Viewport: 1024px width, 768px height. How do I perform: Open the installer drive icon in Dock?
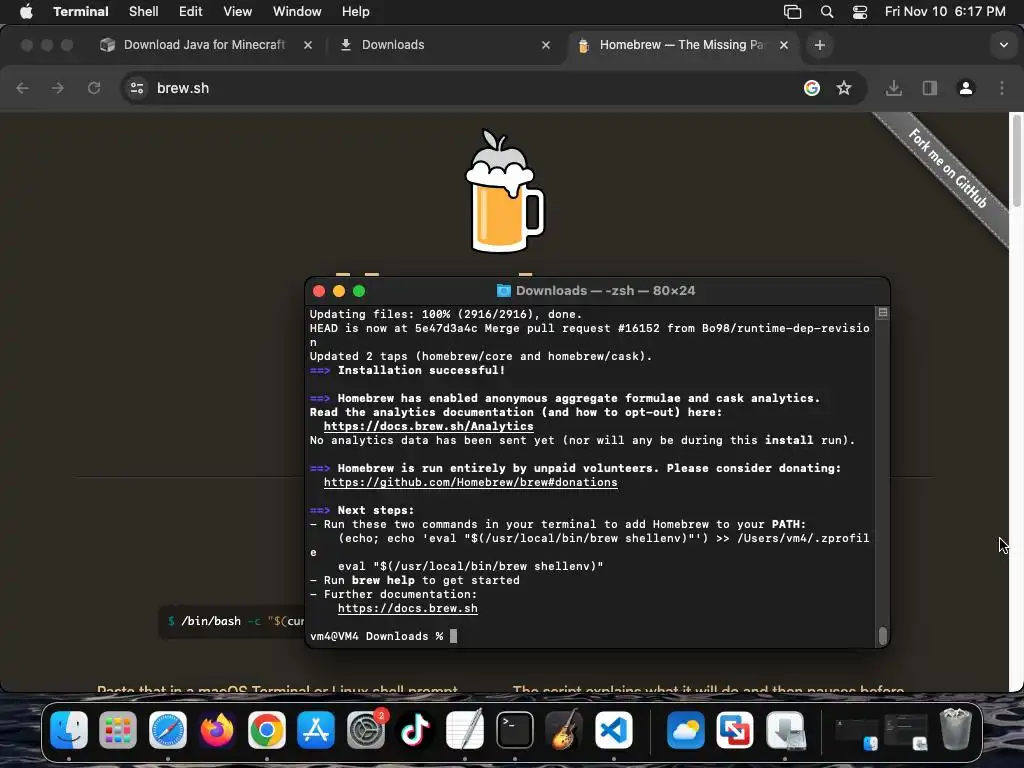(x=785, y=729)
